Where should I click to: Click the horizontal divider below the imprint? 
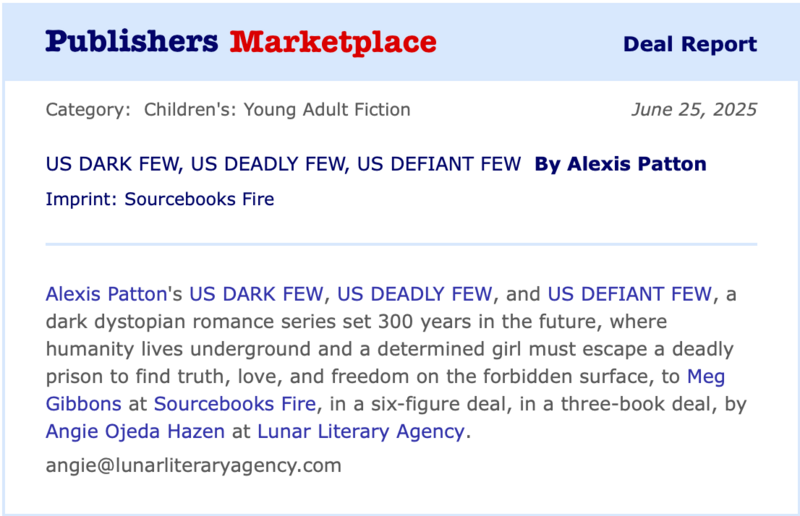tap(400, 244)
